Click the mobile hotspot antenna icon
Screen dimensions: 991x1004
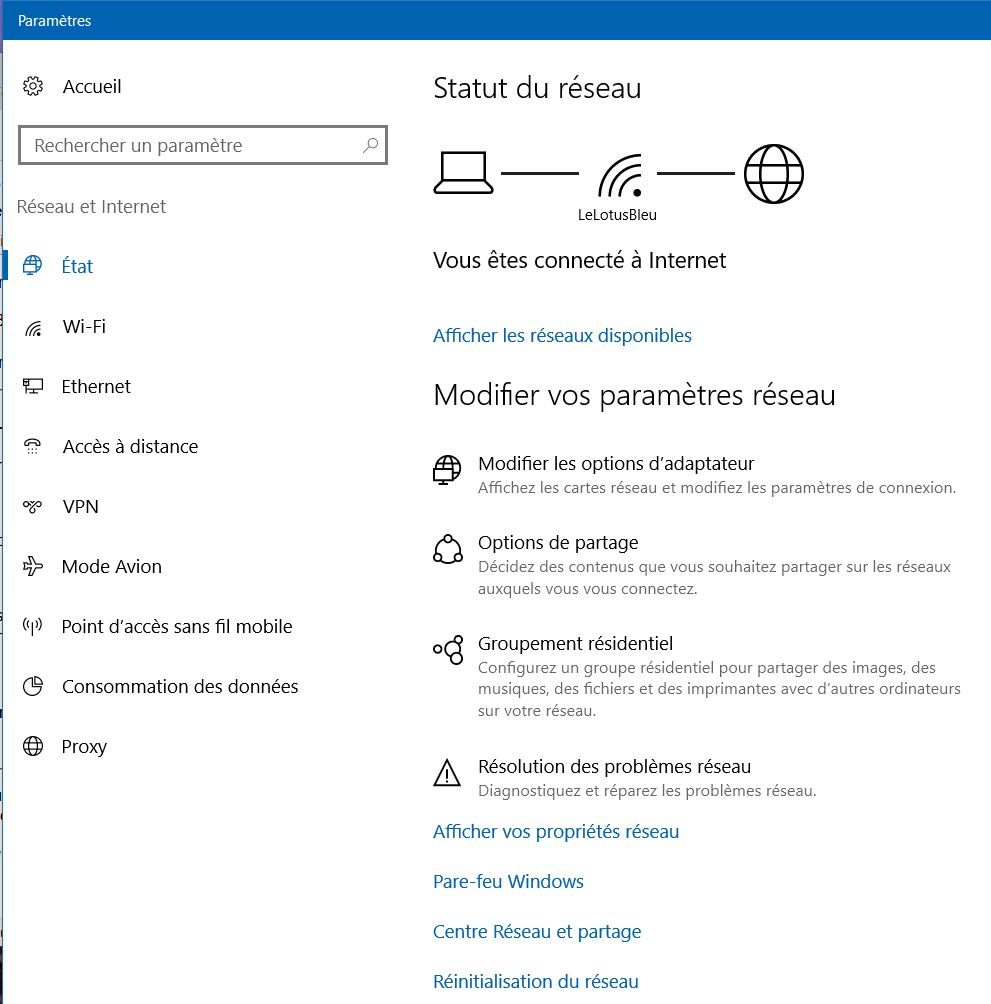(x=33, y=626)
